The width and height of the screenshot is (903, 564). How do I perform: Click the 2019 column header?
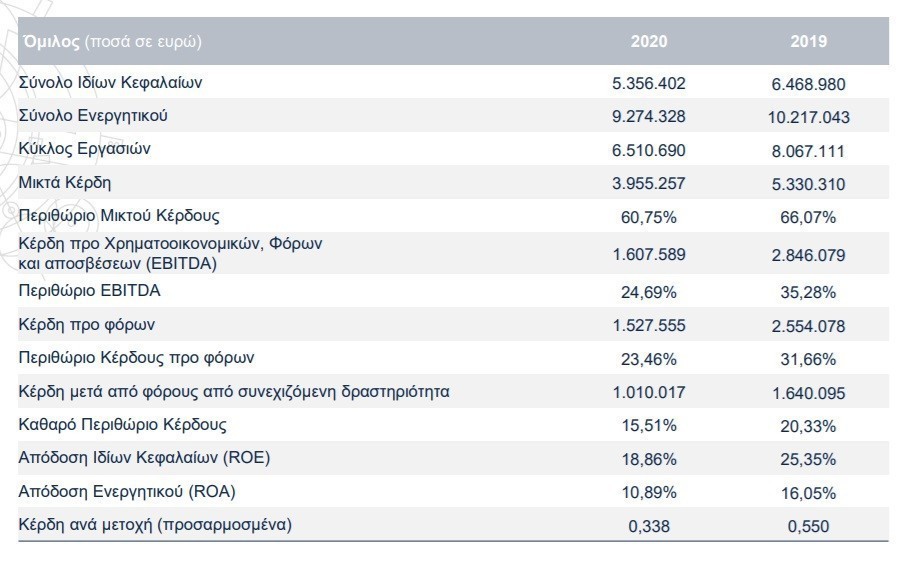[808, 41]
